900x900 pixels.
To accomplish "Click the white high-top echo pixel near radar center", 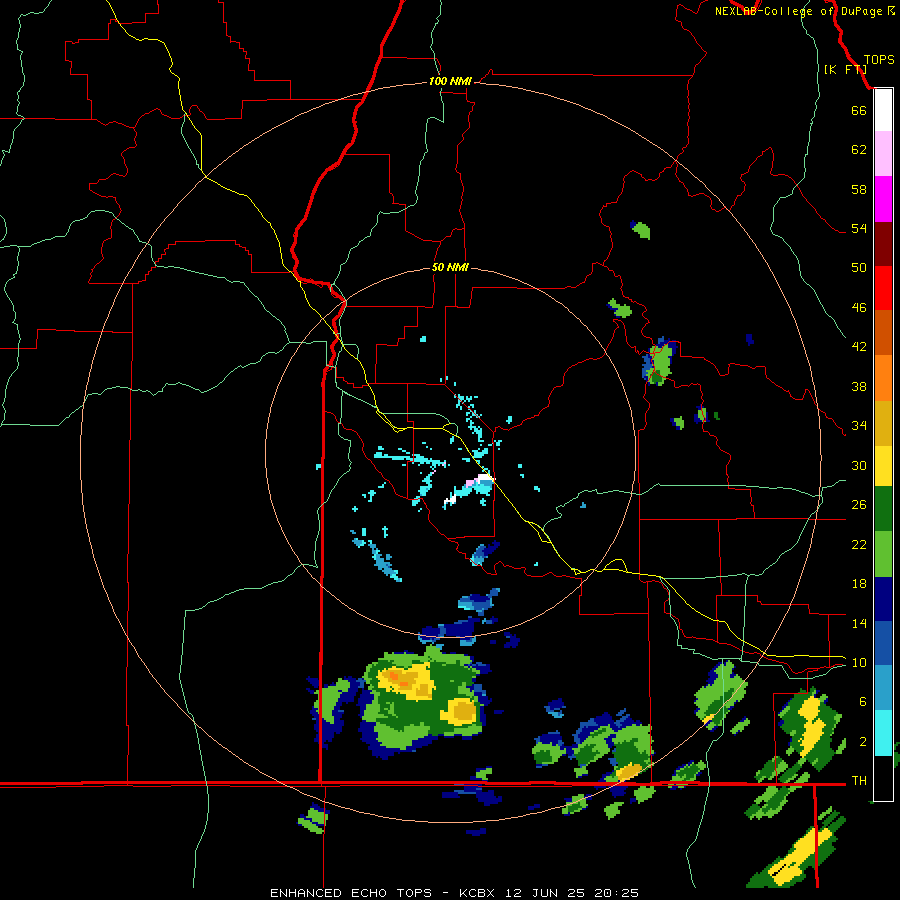I will click(x=486, y=478).
